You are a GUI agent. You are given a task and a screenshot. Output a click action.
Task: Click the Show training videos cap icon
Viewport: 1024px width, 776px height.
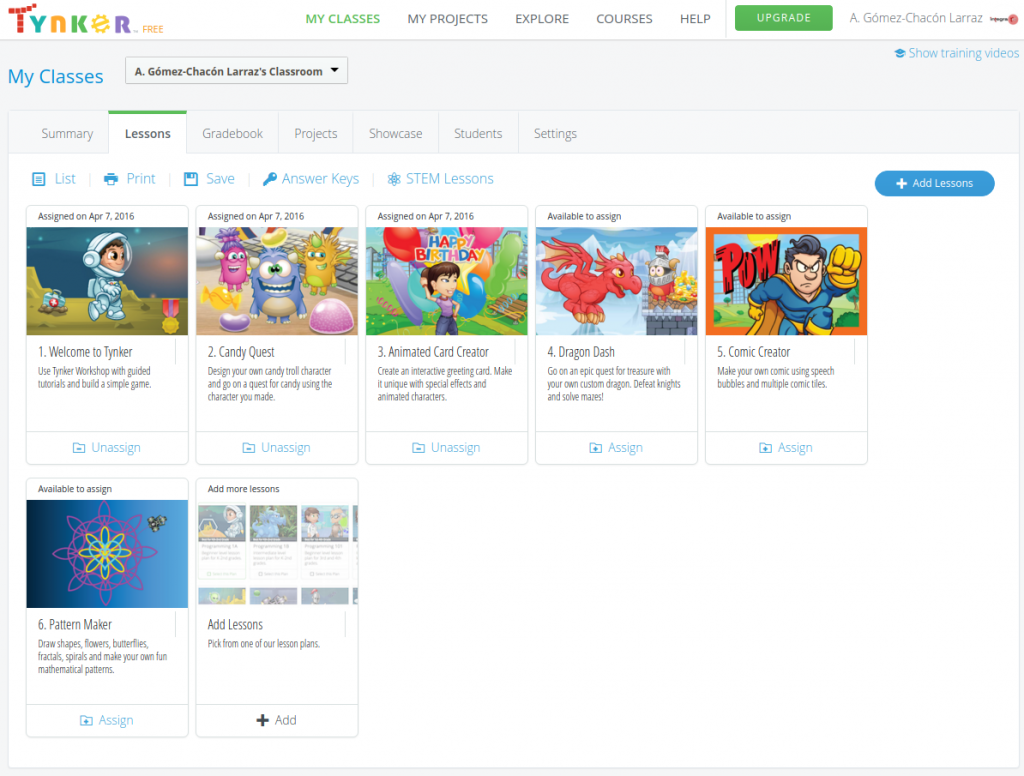click(900, 54)
